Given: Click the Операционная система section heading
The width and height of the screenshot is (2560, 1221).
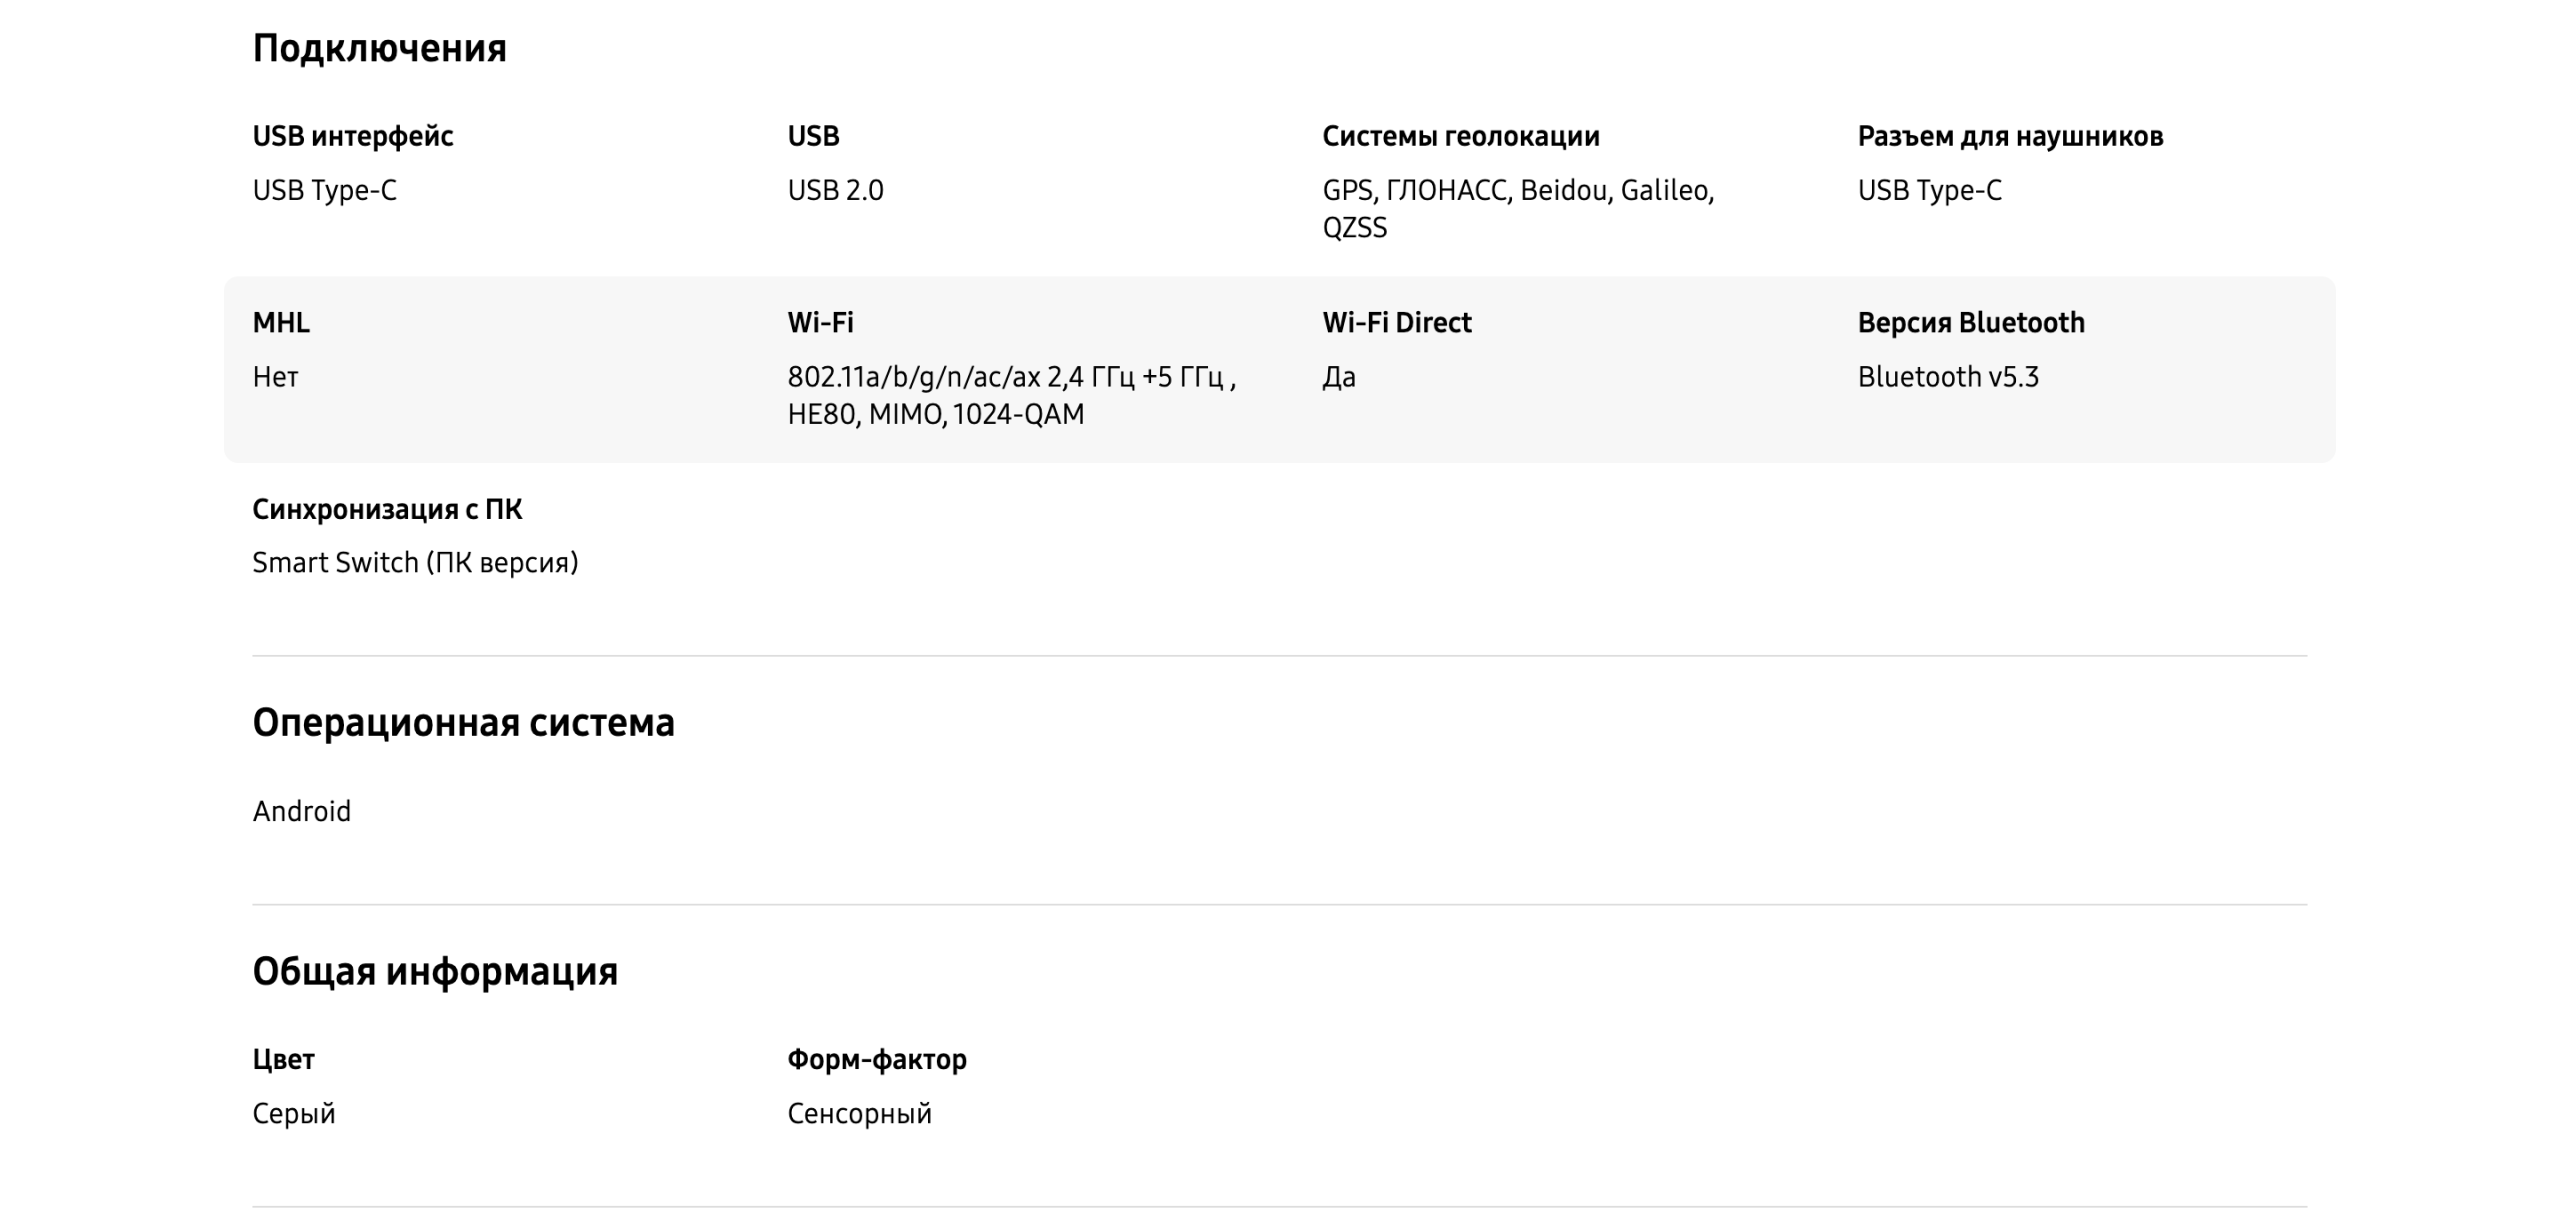Looking at the screenshot, I should click(x=463, y=722).
